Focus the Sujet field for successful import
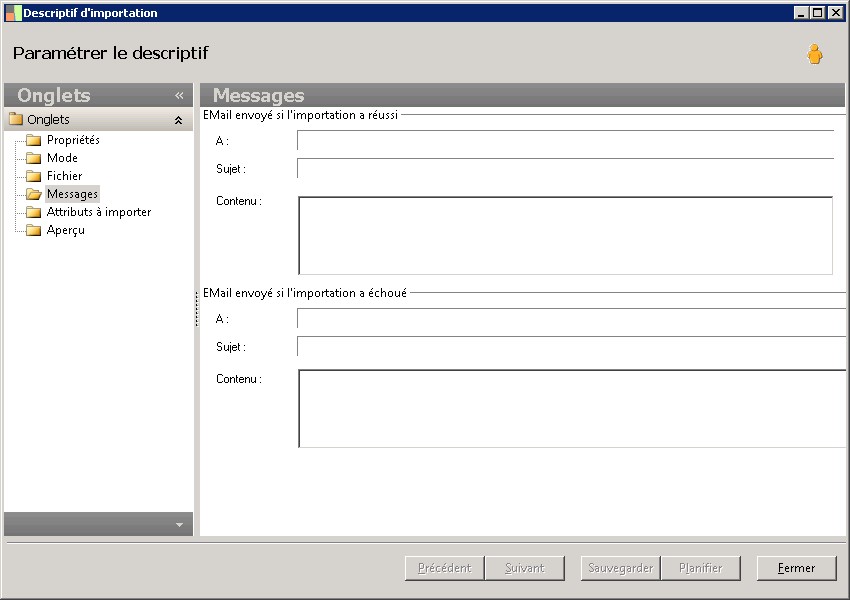Viewport: 850px width, 600px height. pyautogui.click(x=565, y=169)
